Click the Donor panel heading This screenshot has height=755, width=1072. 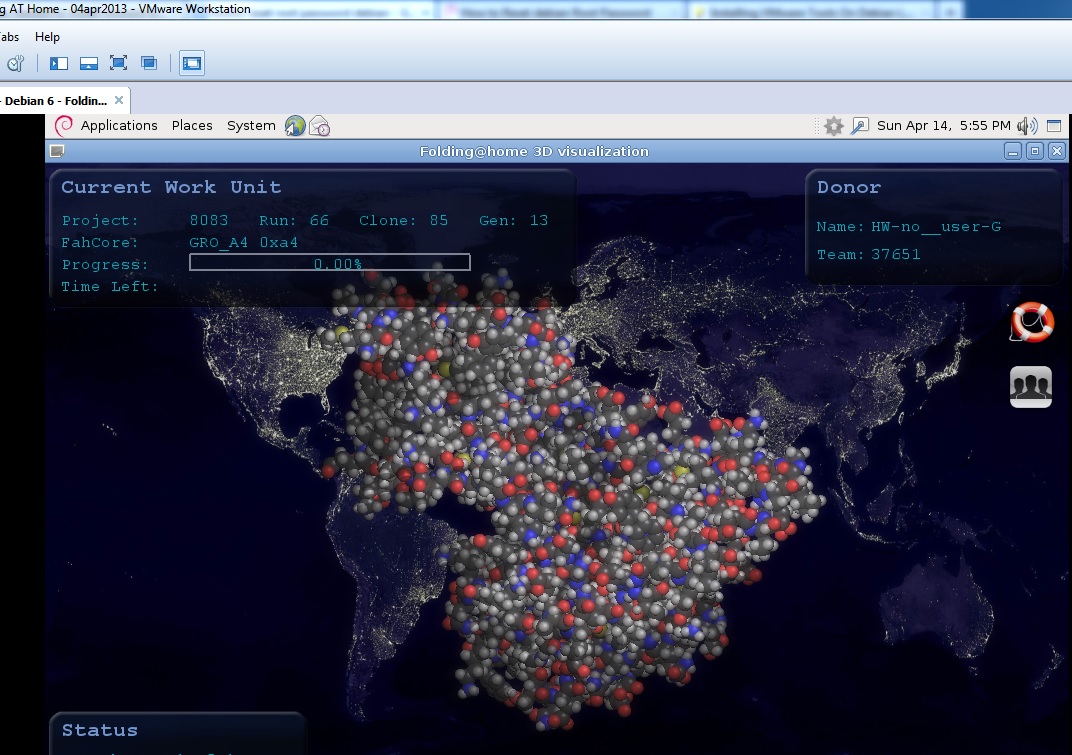point(849,187)
